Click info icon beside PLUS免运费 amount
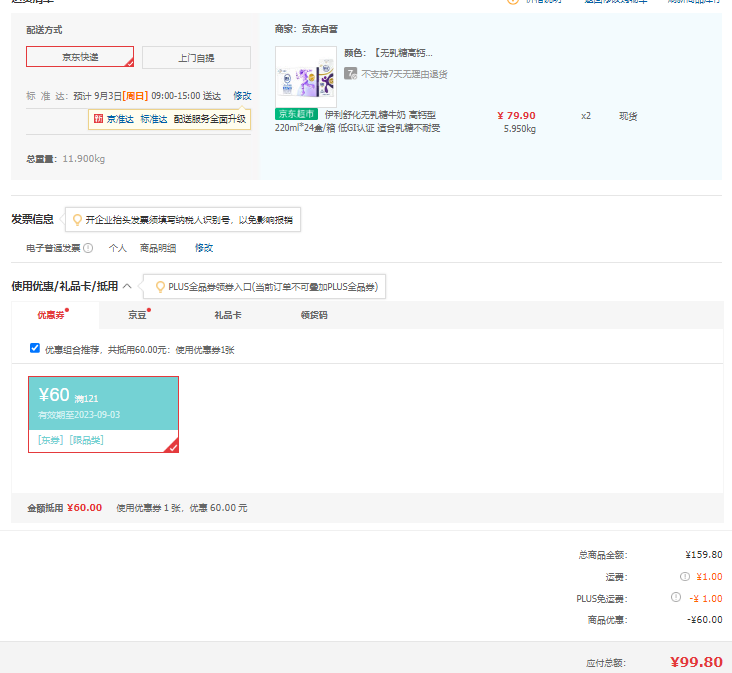This screenshot has height=673, width=732. [676, 597]
